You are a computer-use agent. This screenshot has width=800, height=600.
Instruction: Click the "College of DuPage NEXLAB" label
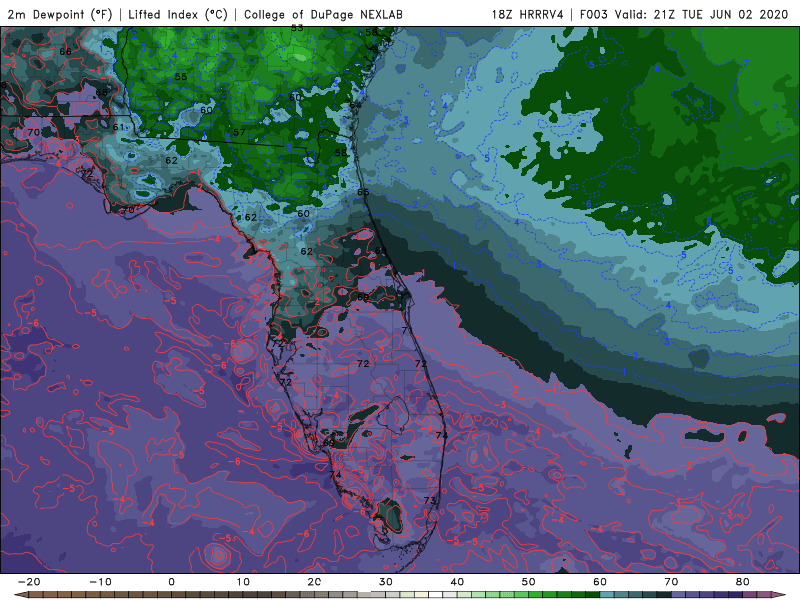[323, 14]
